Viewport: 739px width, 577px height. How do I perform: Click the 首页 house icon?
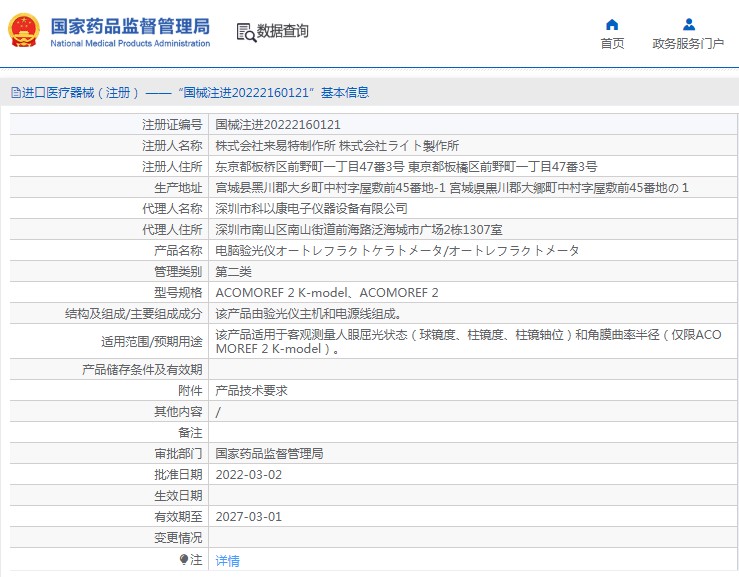(x=612, y=24)
